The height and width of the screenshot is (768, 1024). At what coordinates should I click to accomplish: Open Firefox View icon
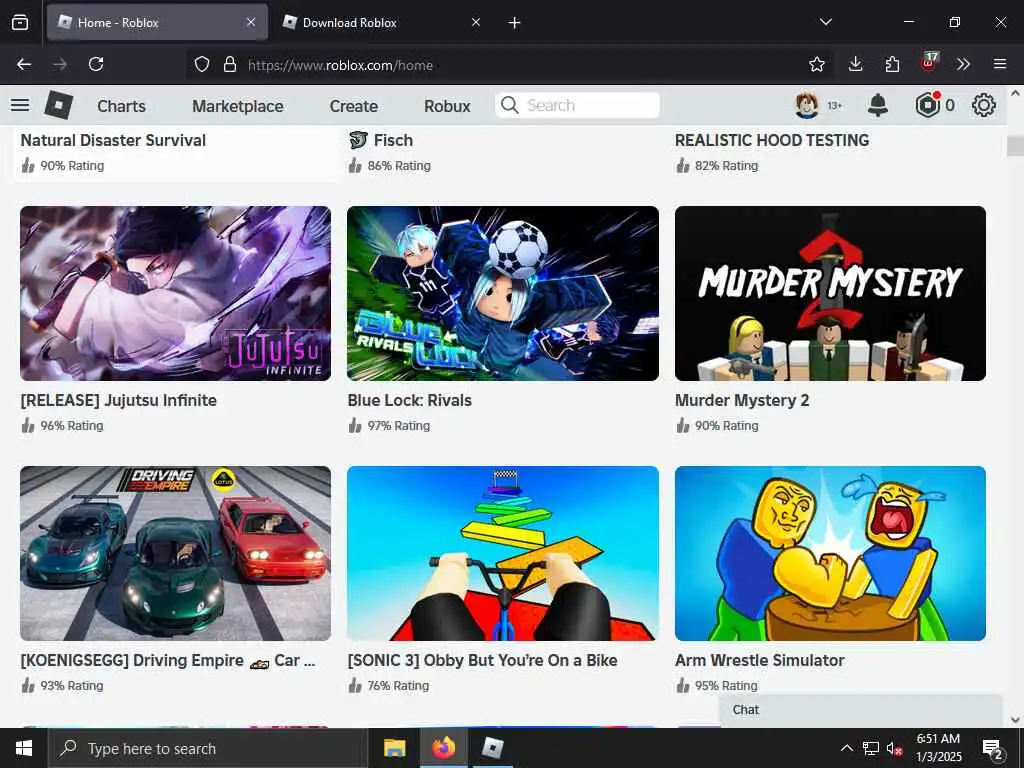20,23
